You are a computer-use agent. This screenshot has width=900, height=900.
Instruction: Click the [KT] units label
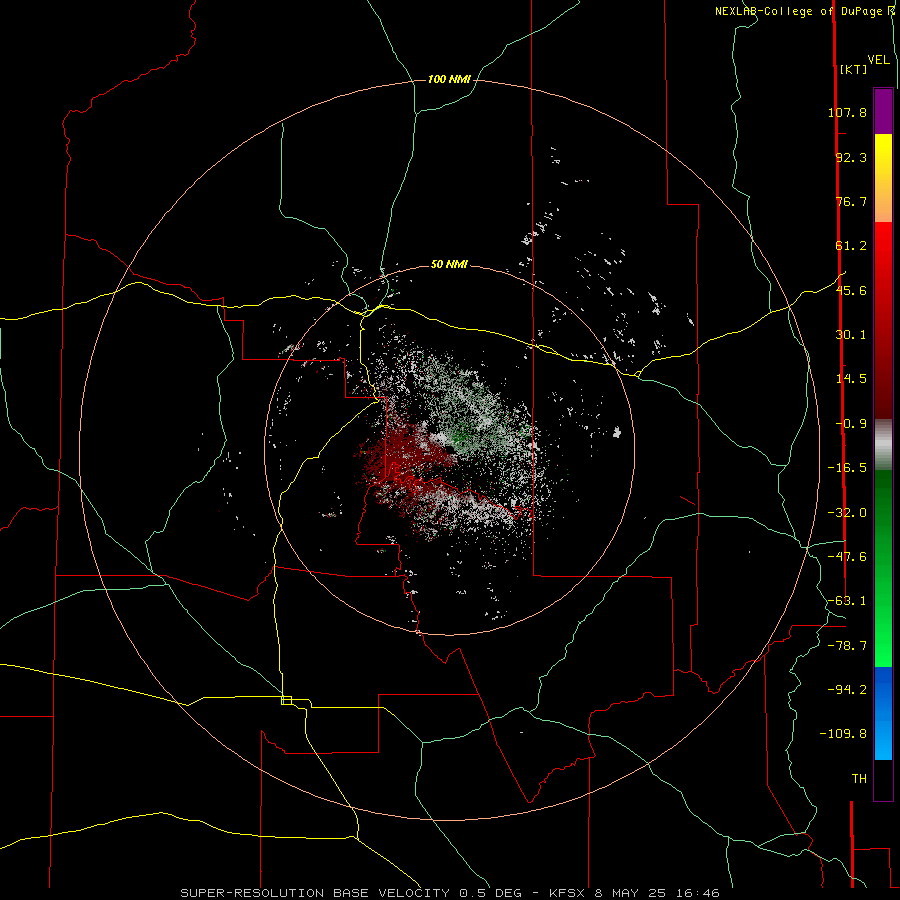[854, 69]
